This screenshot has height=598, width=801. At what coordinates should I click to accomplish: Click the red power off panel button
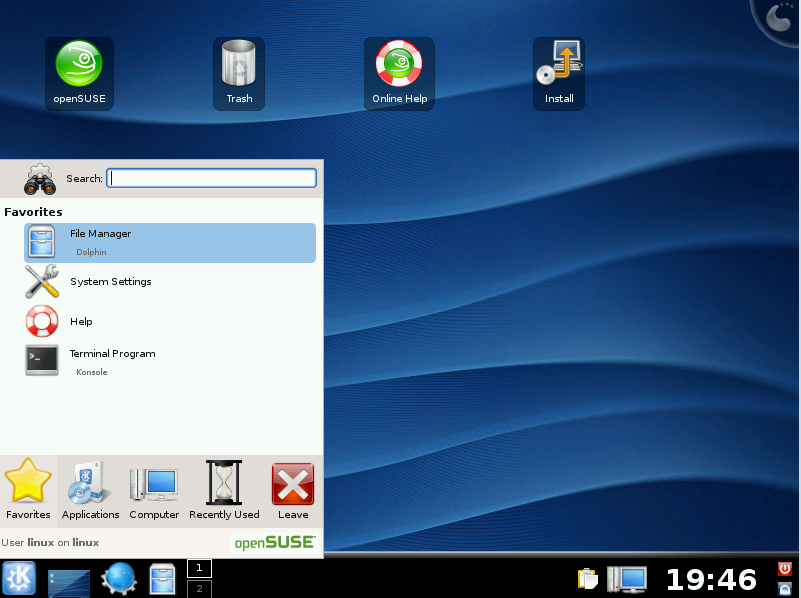tap(785, 568)
